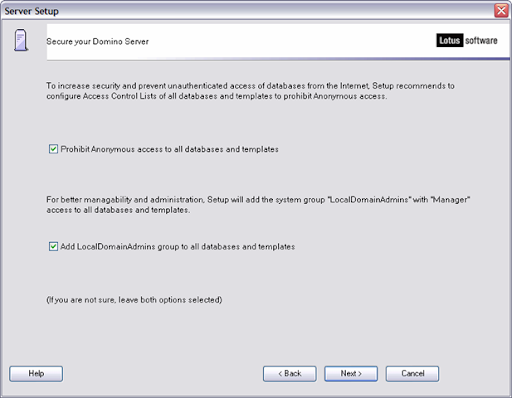Proceed with the Next button
The image size is (512, 398).
pyautogui.click(x=351, y=374)
